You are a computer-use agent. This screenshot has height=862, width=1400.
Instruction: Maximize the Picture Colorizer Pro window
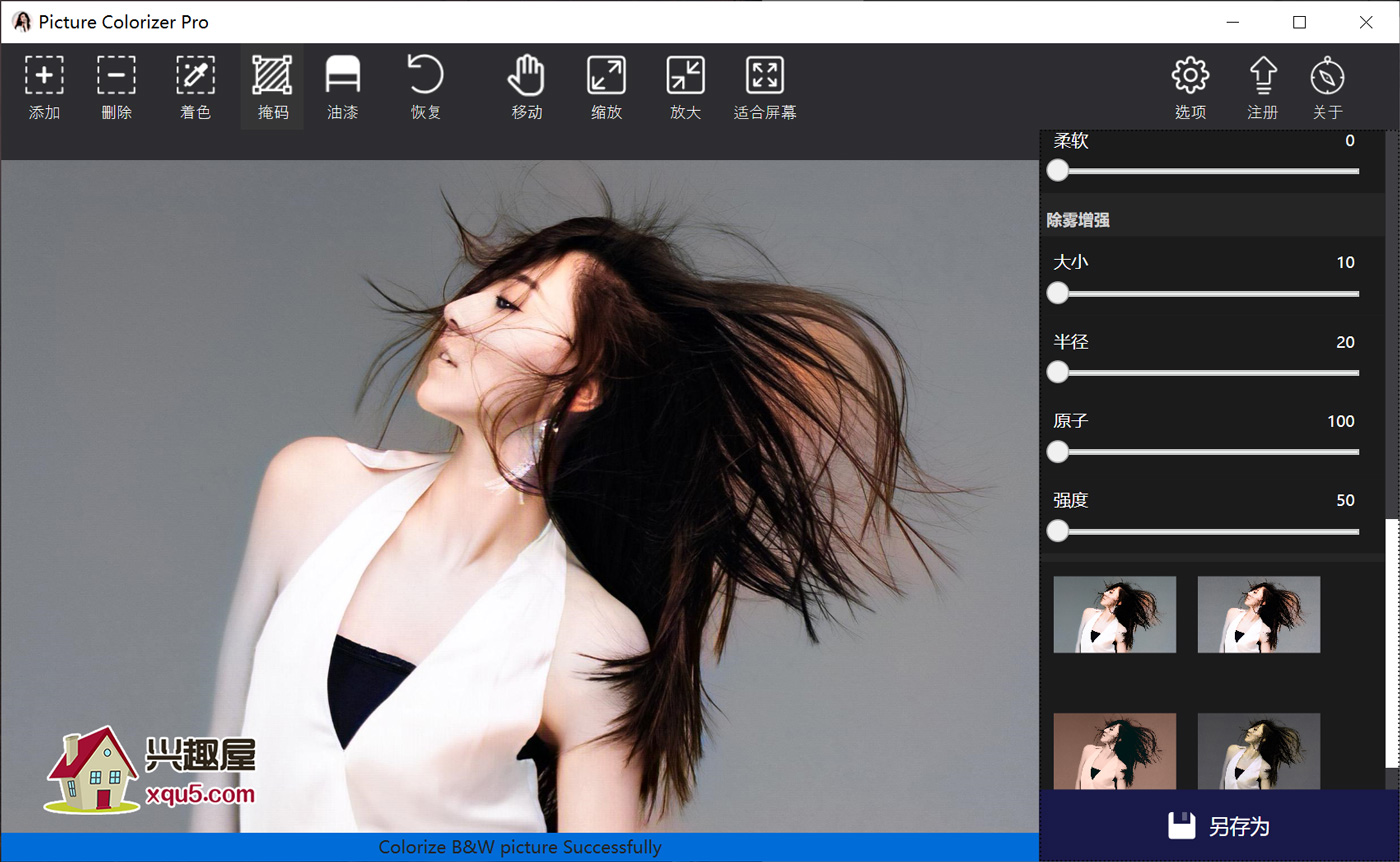1300,22
